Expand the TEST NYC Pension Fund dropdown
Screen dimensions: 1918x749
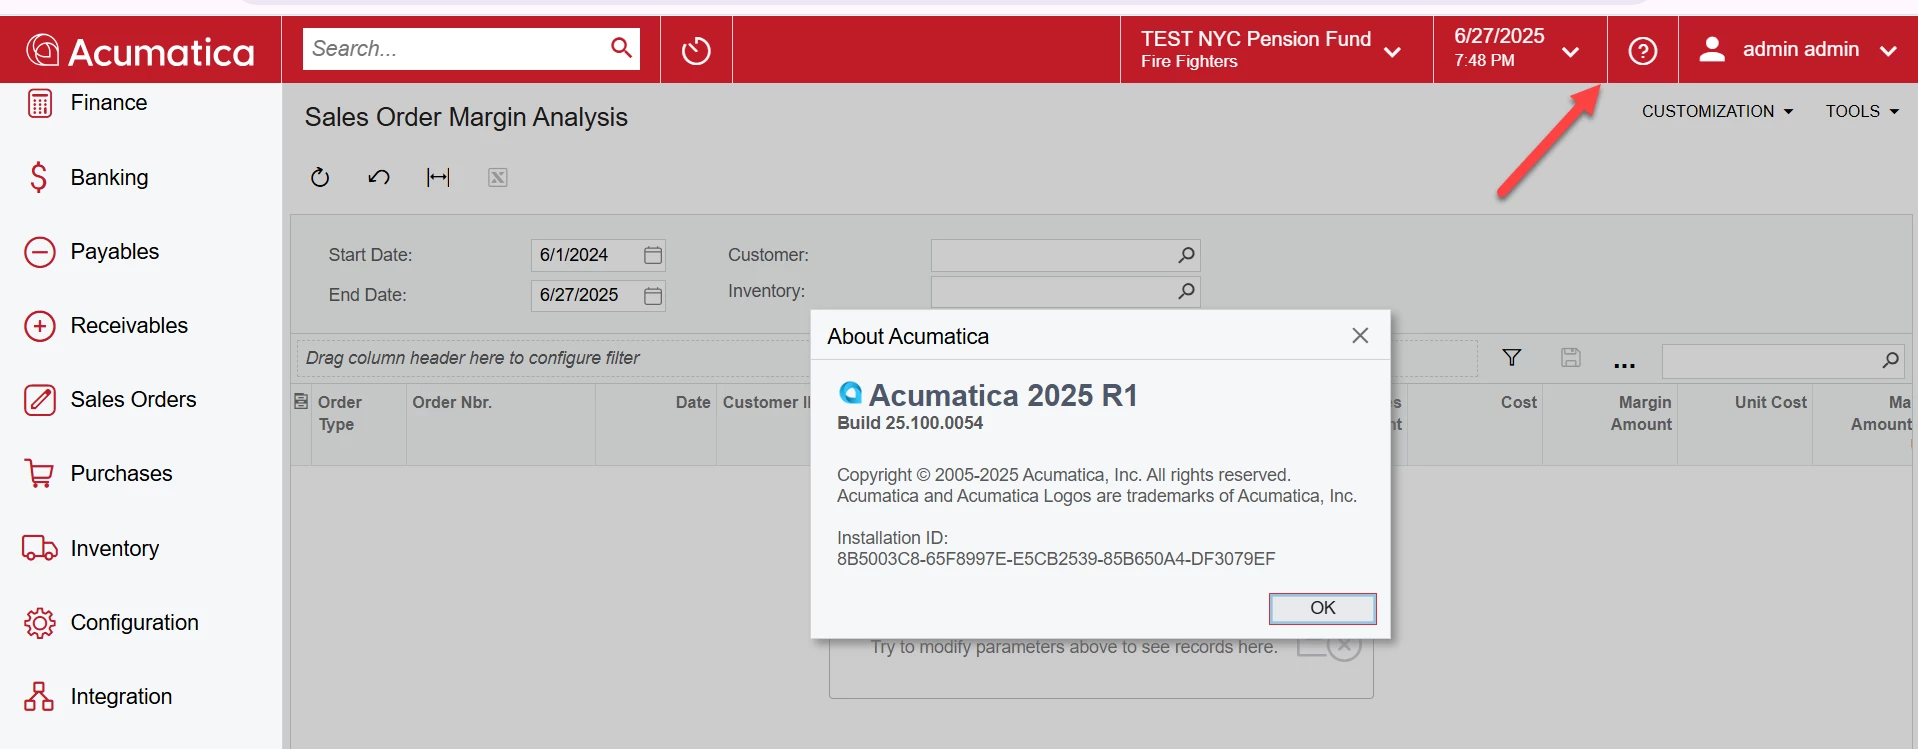click(x=1392, y=52)
